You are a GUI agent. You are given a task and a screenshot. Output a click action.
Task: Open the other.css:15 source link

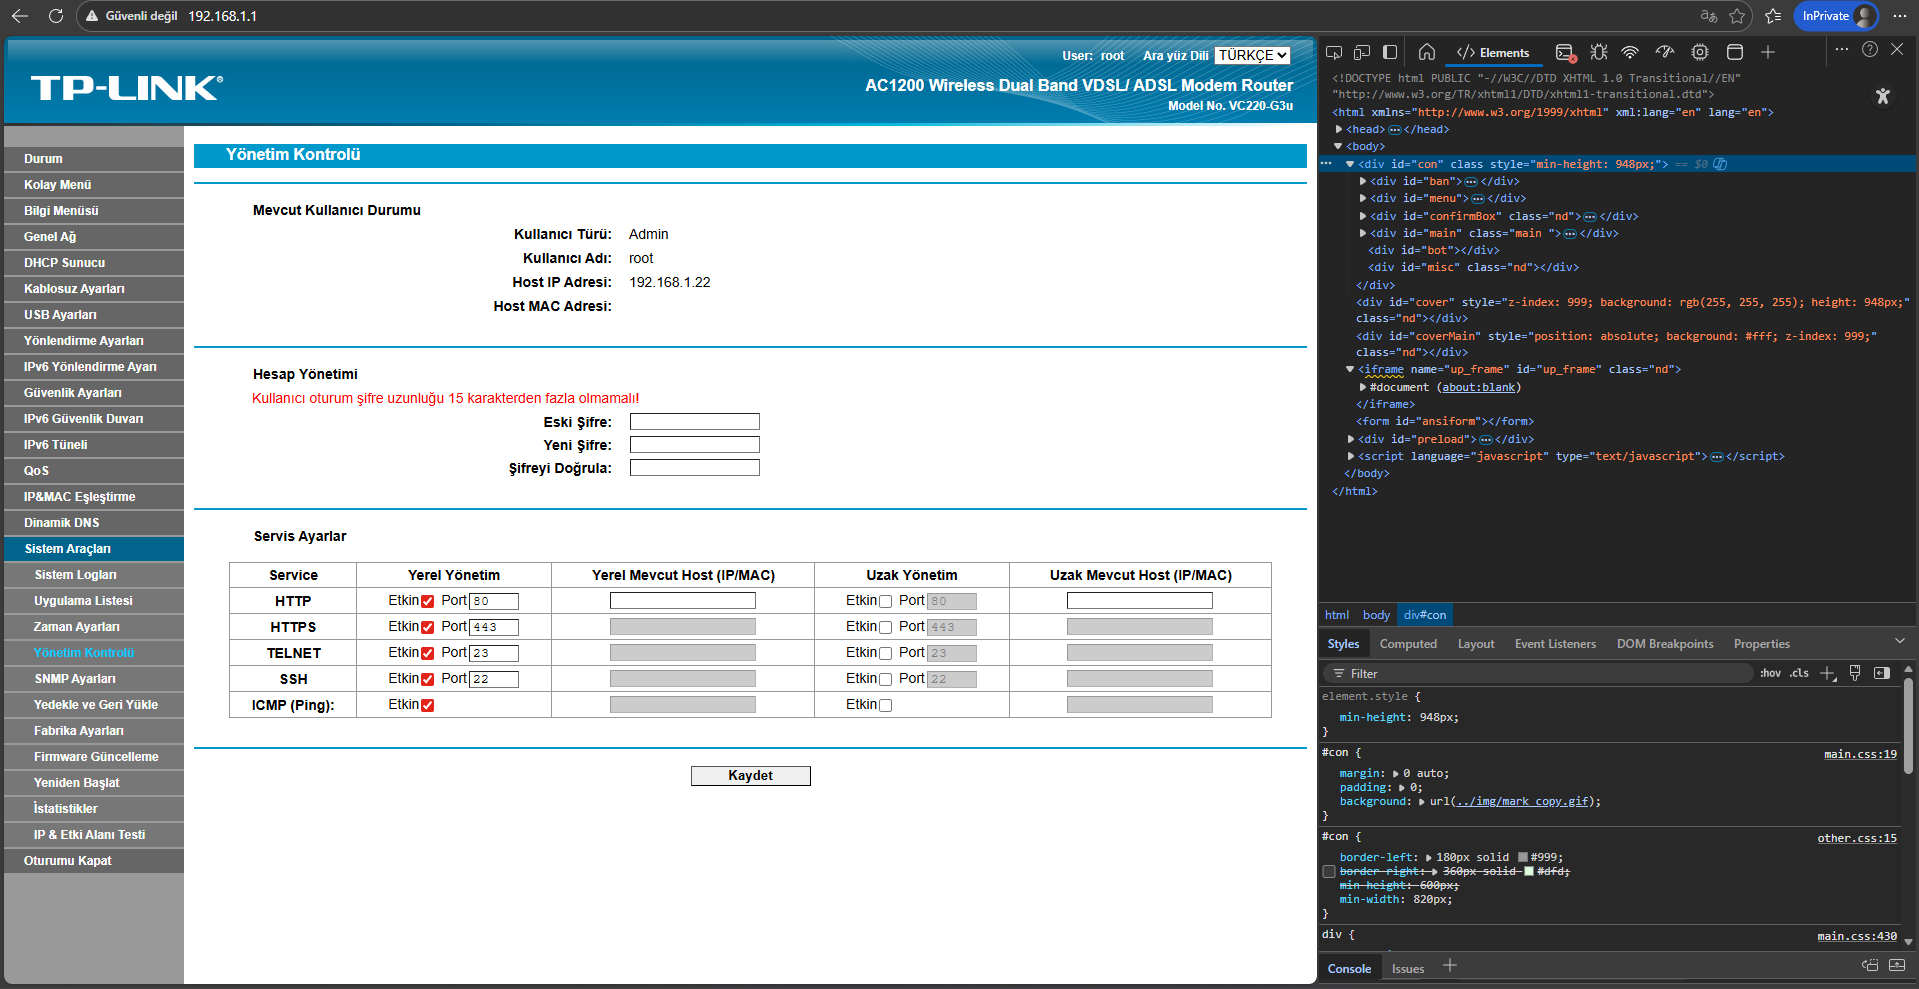click(1857, 838)
